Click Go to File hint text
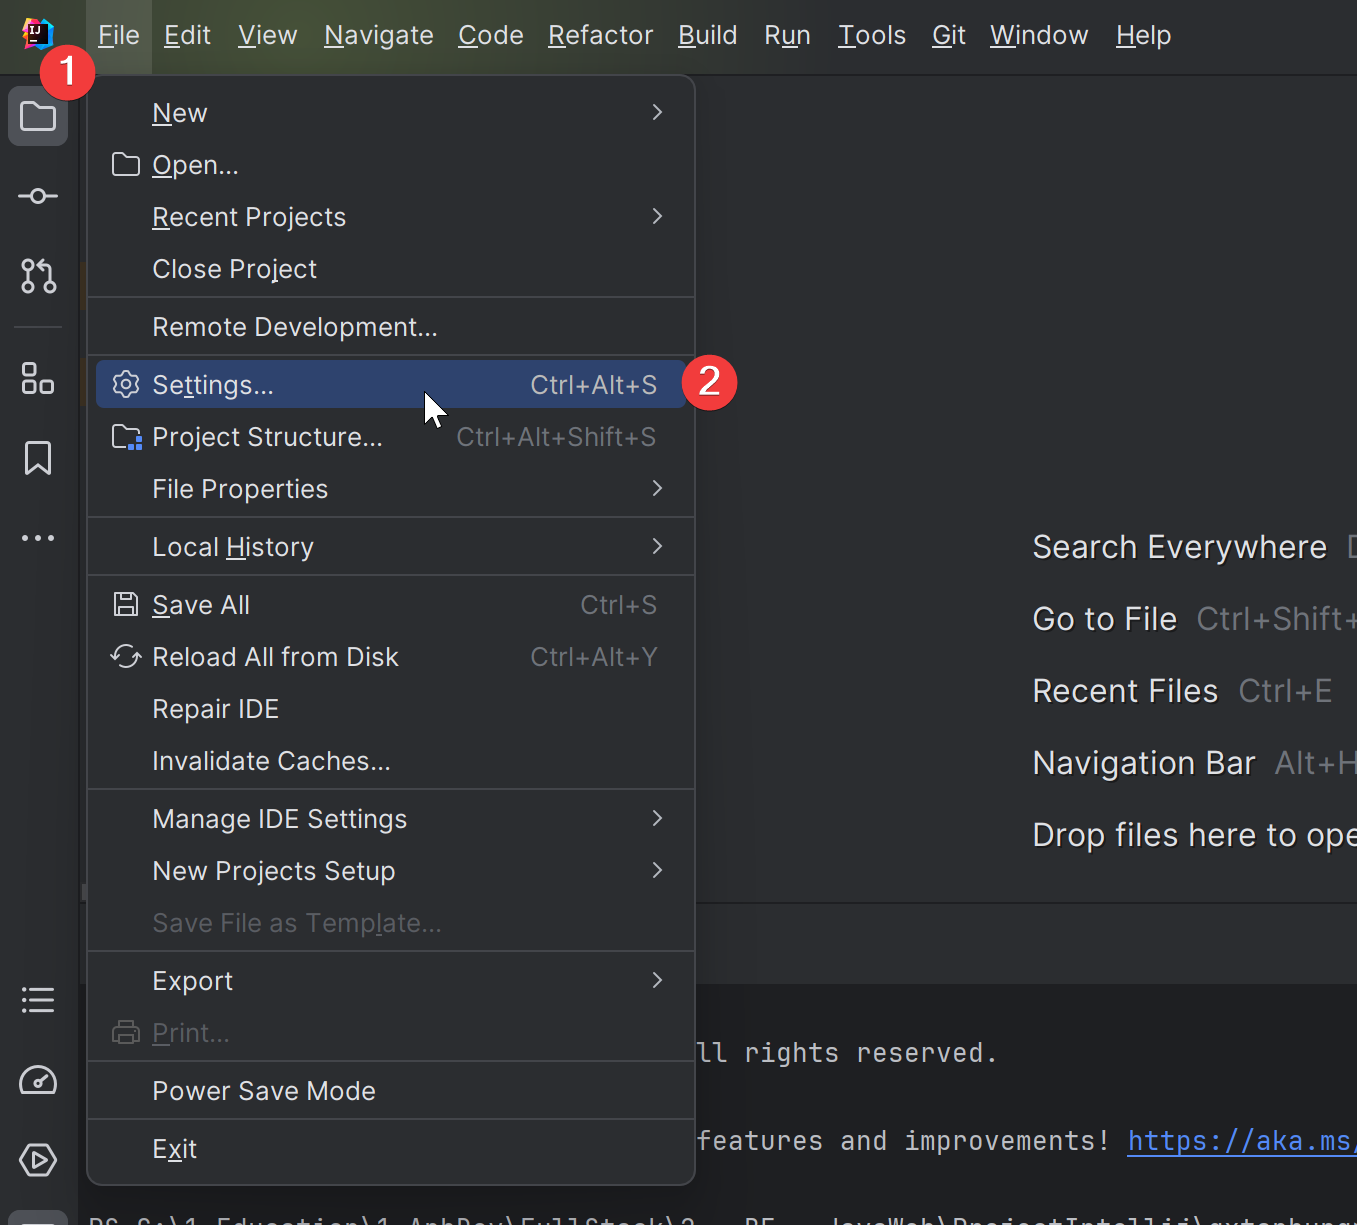 pyautogui.click(x=1104, y=619)
